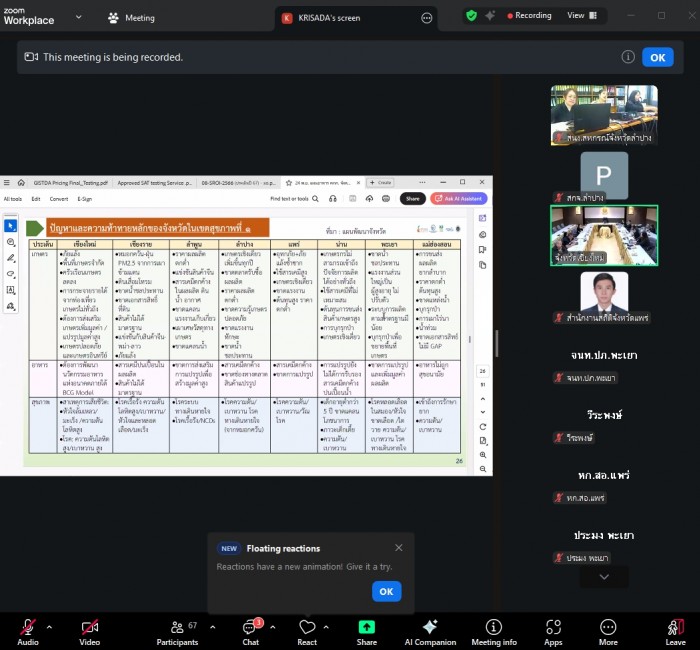Click the encryption shield icon

click(x=472, y=16)
